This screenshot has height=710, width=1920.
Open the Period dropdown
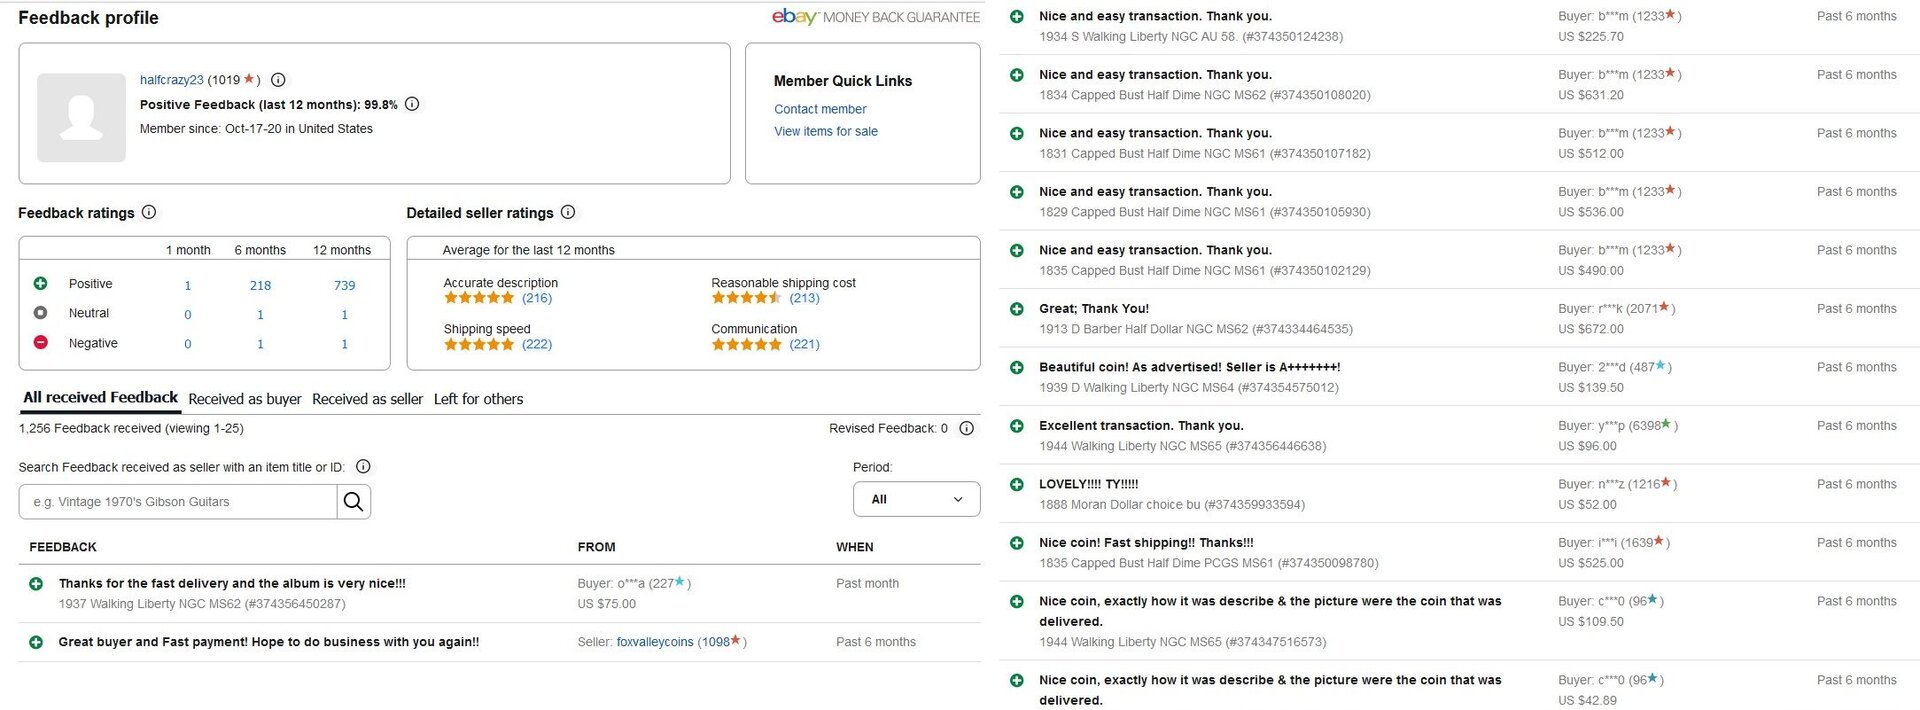916,499
